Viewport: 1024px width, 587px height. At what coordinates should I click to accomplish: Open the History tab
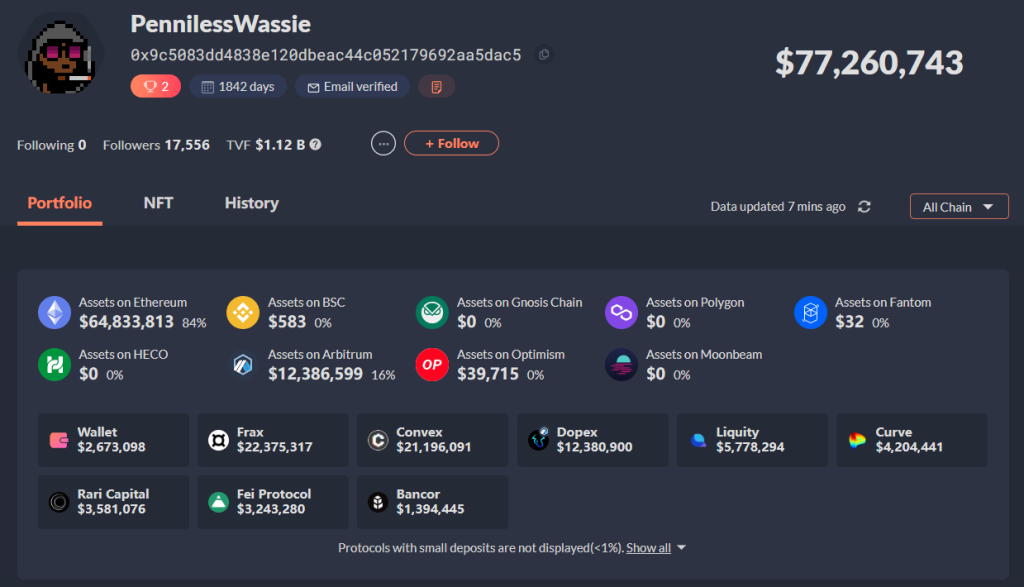[x=251, y=203]
